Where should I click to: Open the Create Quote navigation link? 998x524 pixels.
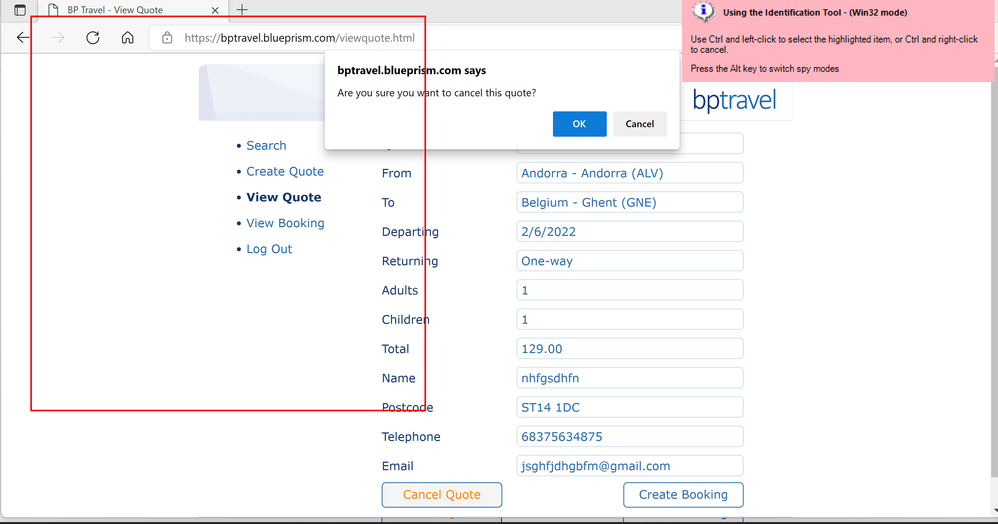(285, 172)
